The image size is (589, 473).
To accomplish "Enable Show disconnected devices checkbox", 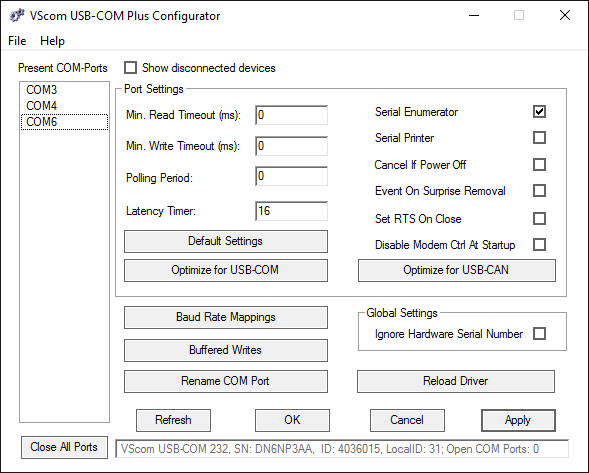I will pos(131,68).
